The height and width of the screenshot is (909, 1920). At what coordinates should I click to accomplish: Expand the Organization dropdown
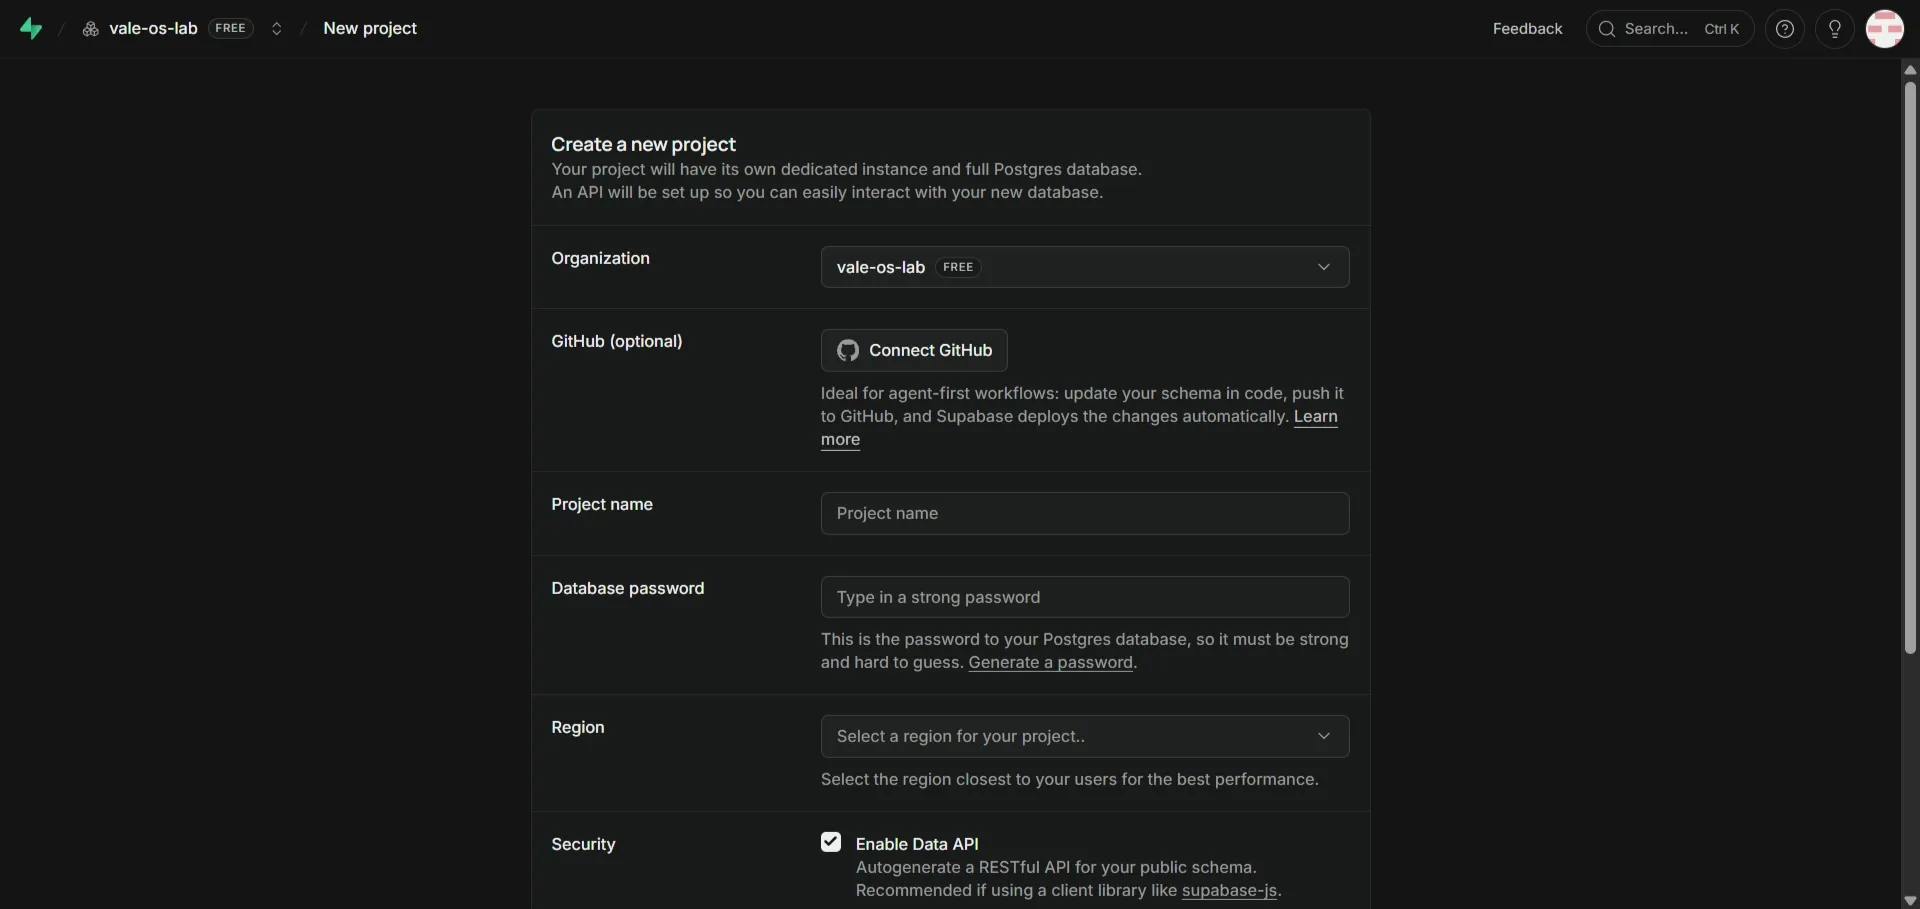(x=1085, y=267)
